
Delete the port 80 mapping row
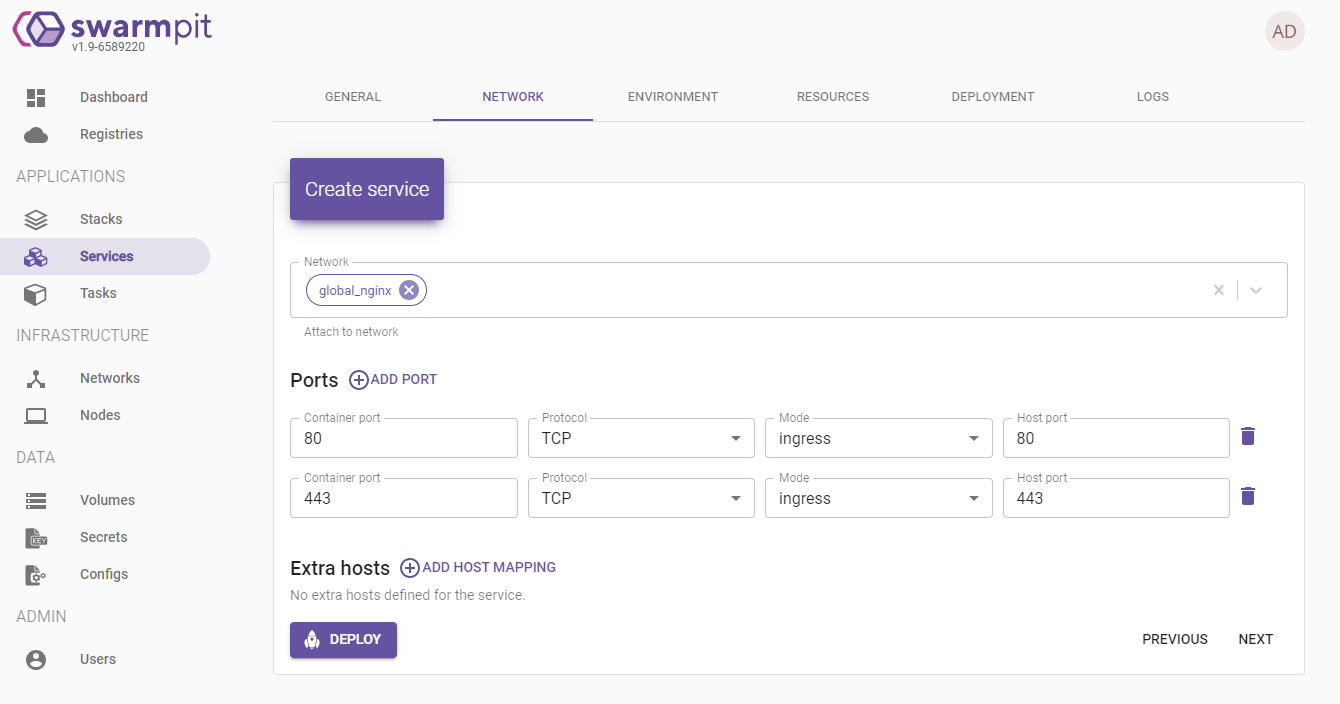[1248, 436]
